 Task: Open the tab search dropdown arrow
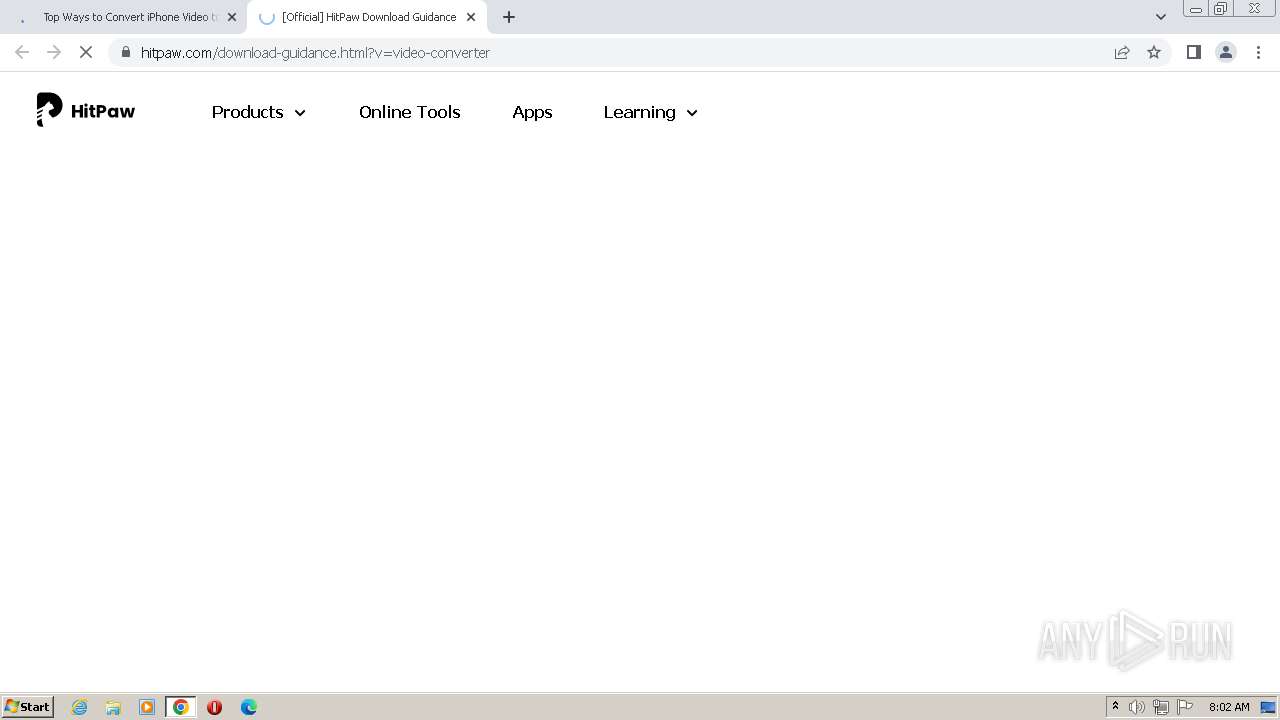pos(1160,17)
